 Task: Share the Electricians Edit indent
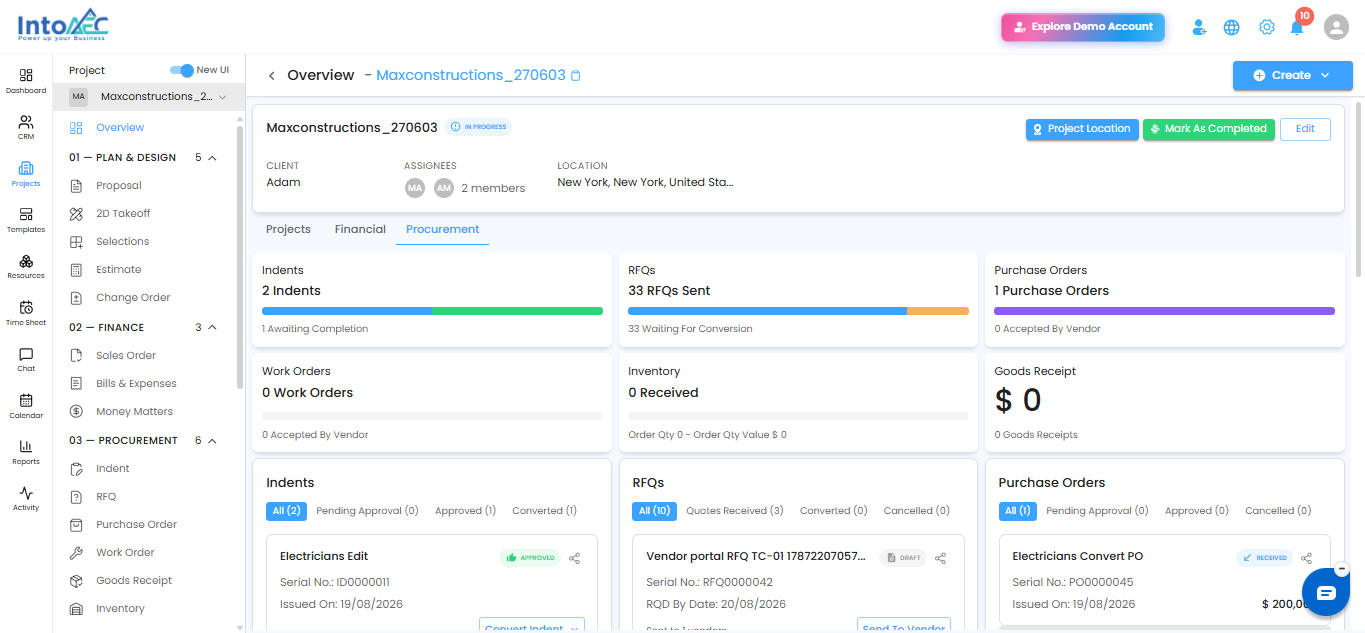[575, 558]
